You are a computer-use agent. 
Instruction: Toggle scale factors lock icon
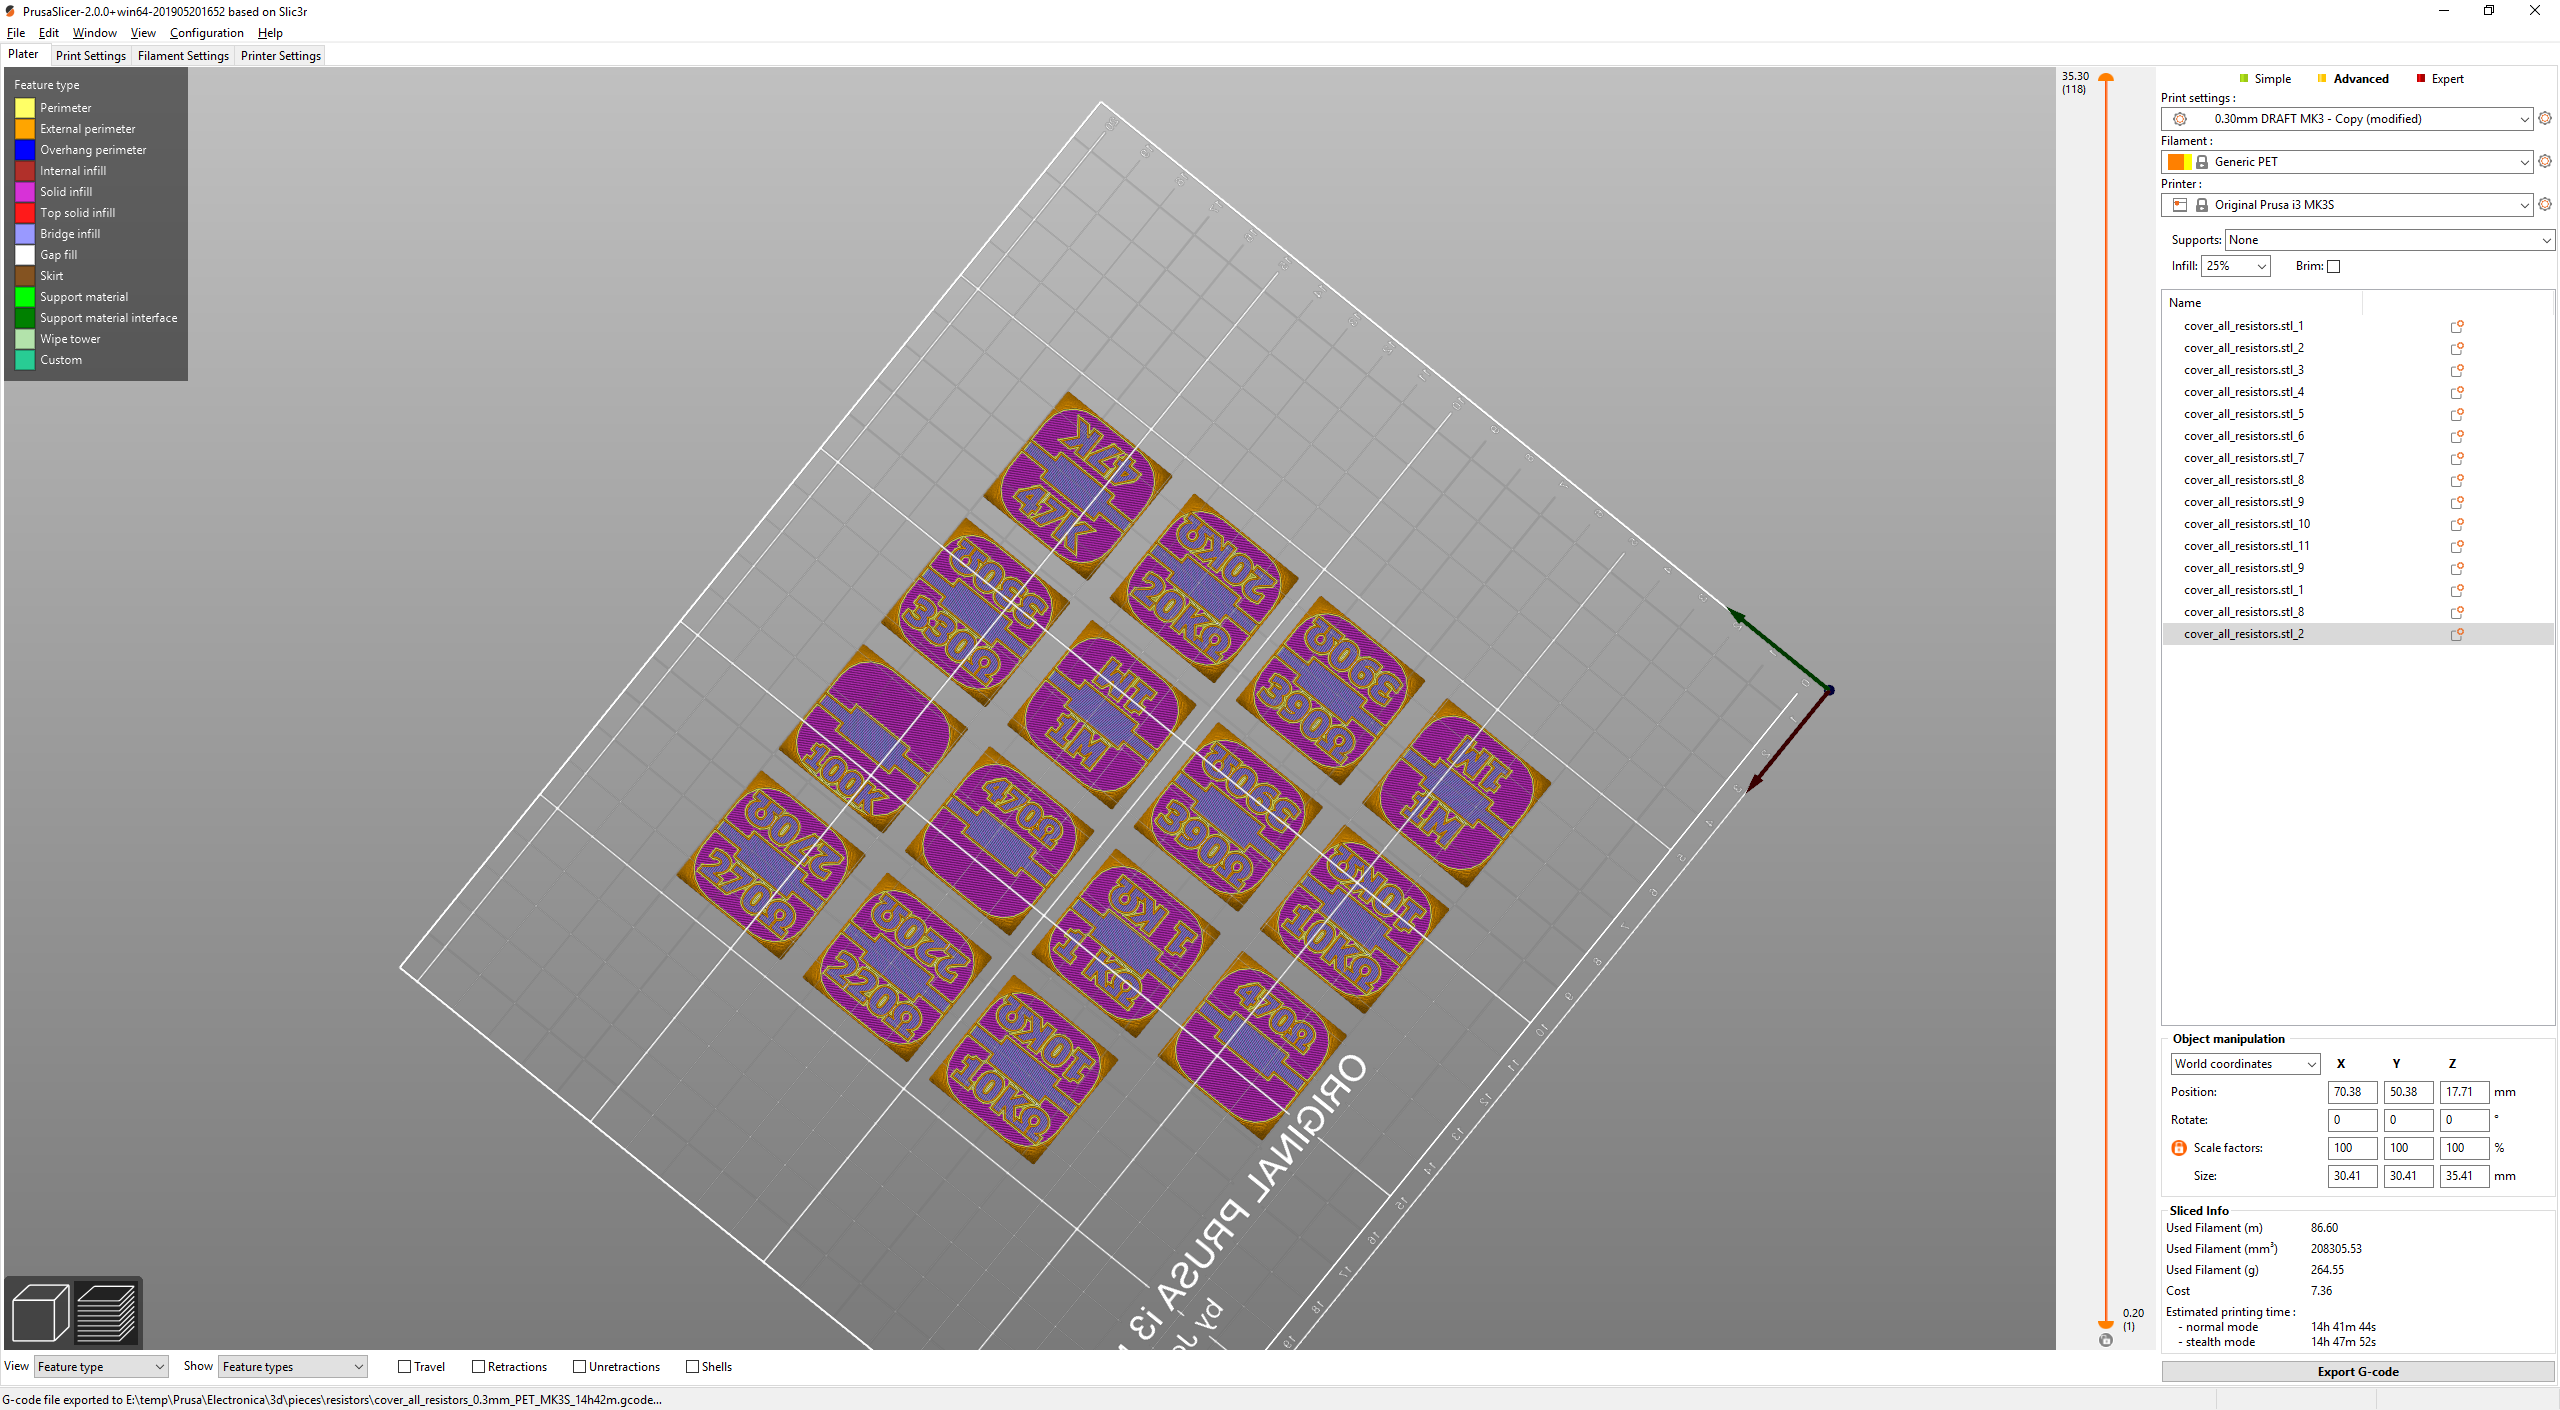pyautogui.click(x=2179, y=1148)
